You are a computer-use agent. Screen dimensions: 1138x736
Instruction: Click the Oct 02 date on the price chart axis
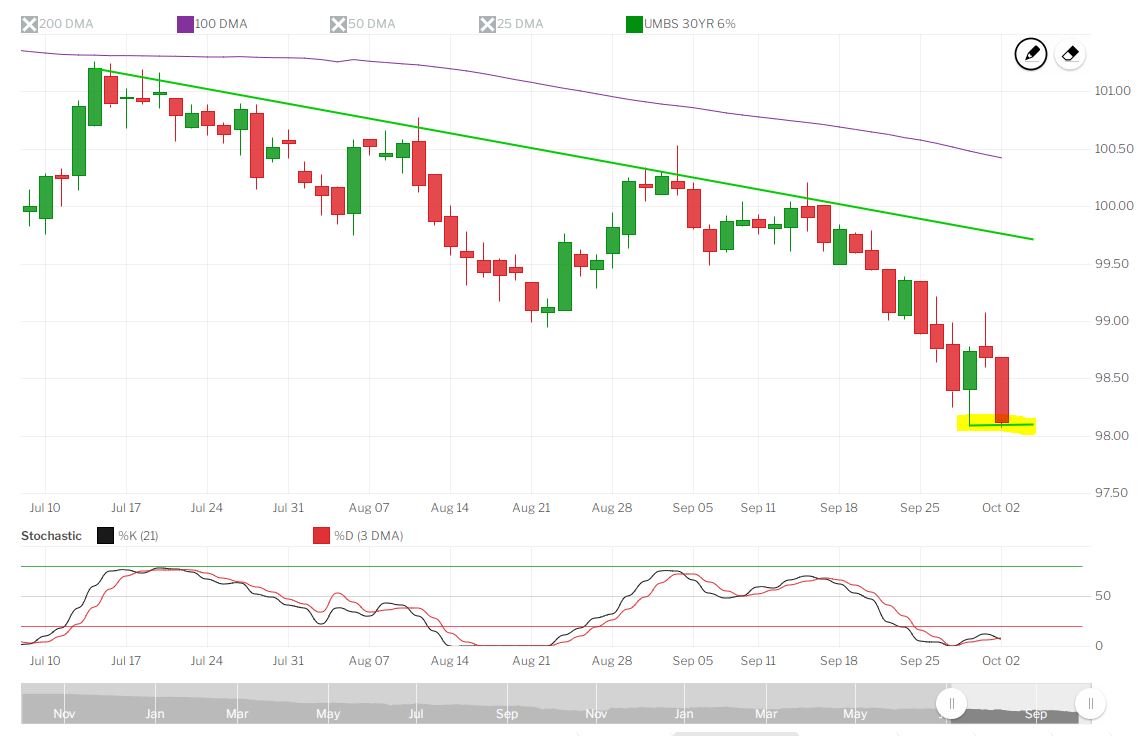[1001, 508]
